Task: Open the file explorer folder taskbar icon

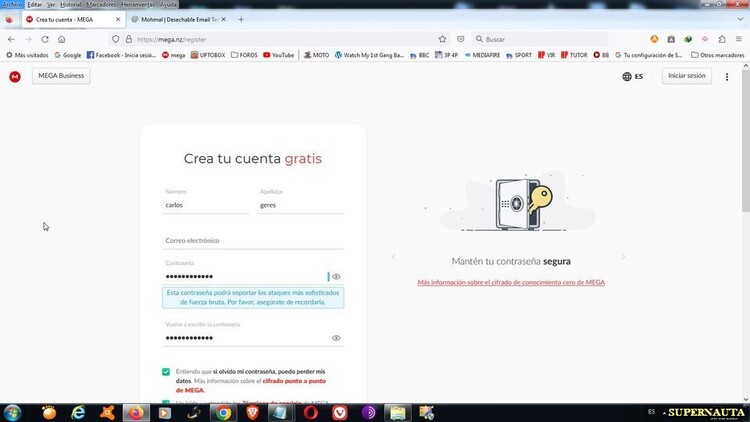Action: pyautogui.click(x=397, y=412)
